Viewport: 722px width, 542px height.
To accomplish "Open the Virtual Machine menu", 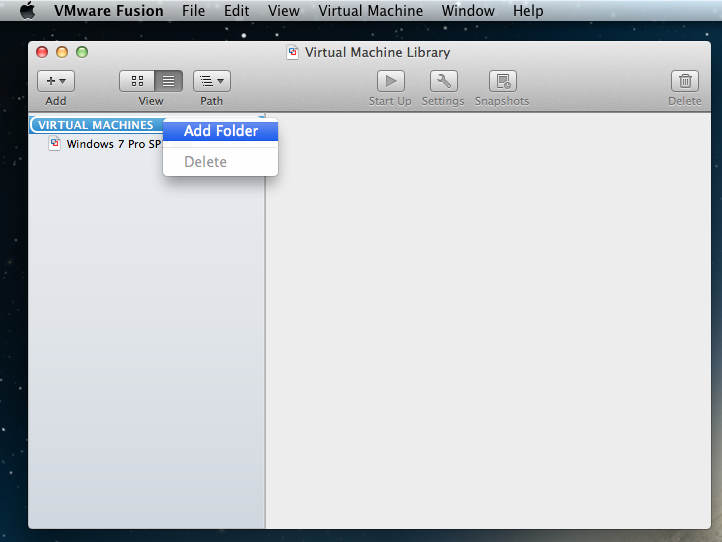I will point(370,11).
